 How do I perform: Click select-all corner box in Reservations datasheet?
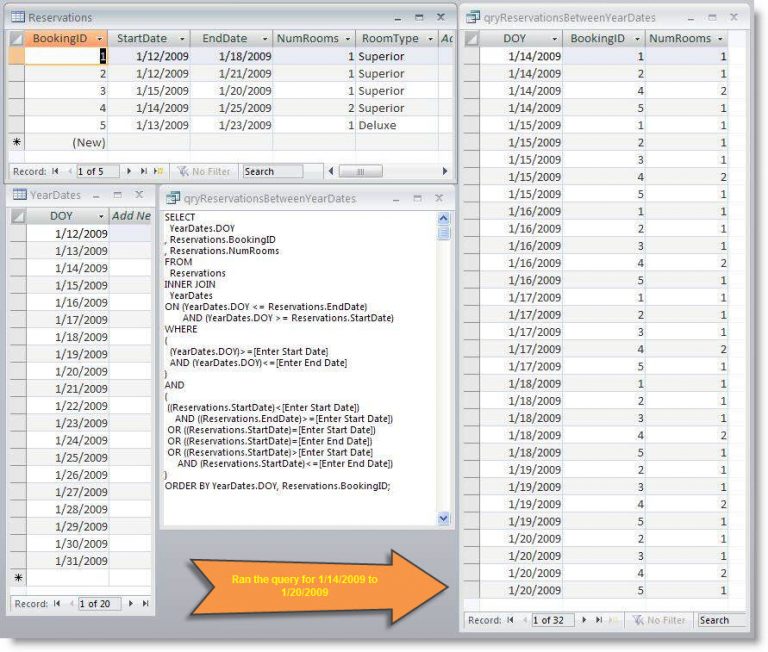pyautogui.click(x=16, y=38)
